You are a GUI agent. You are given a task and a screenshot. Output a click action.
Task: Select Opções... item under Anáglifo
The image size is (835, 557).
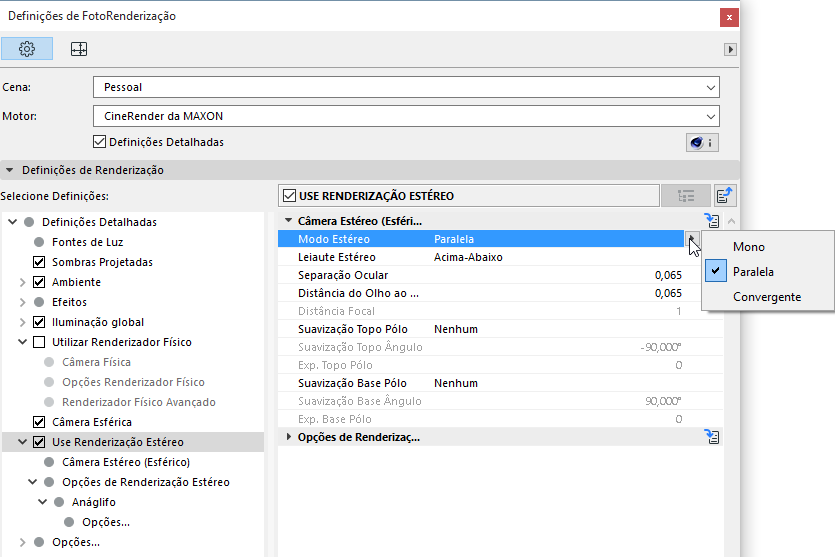105,522
